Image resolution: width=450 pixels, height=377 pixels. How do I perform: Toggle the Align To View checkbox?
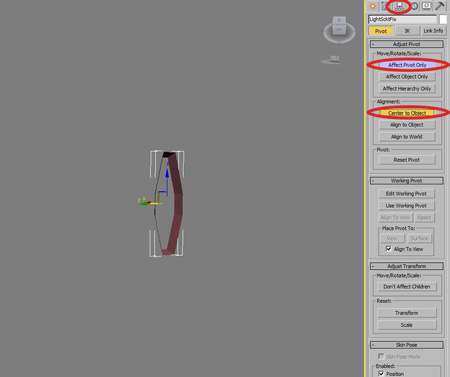pyautogui.click(x=389, y=249)
